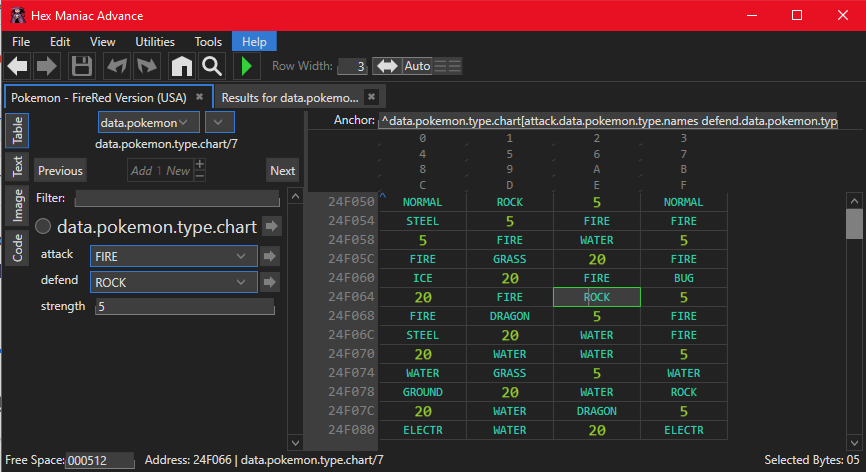Click the Next button

point(282,170)
